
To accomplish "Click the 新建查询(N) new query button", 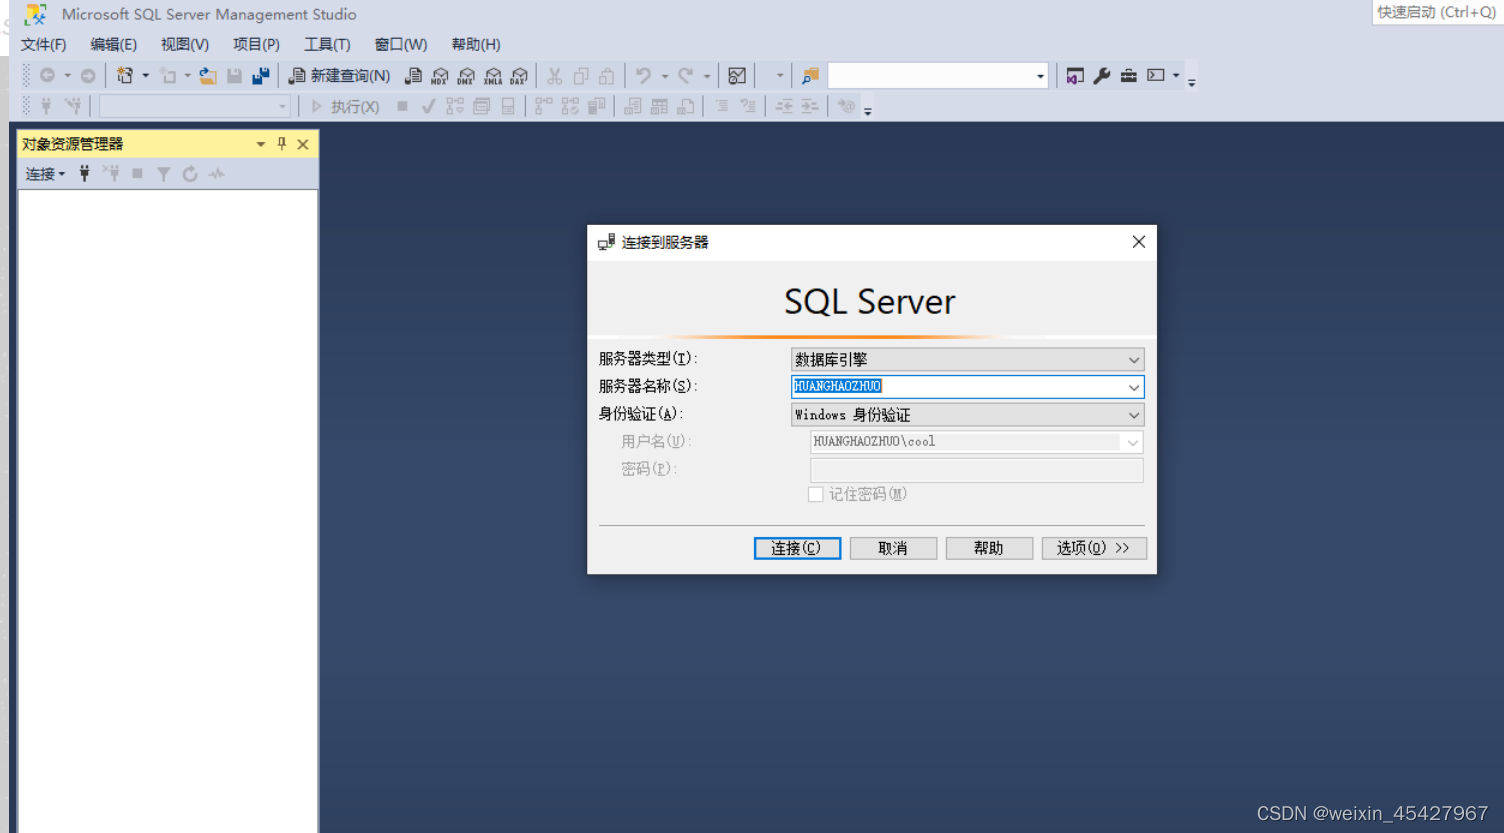I will (x=339, y=76).
